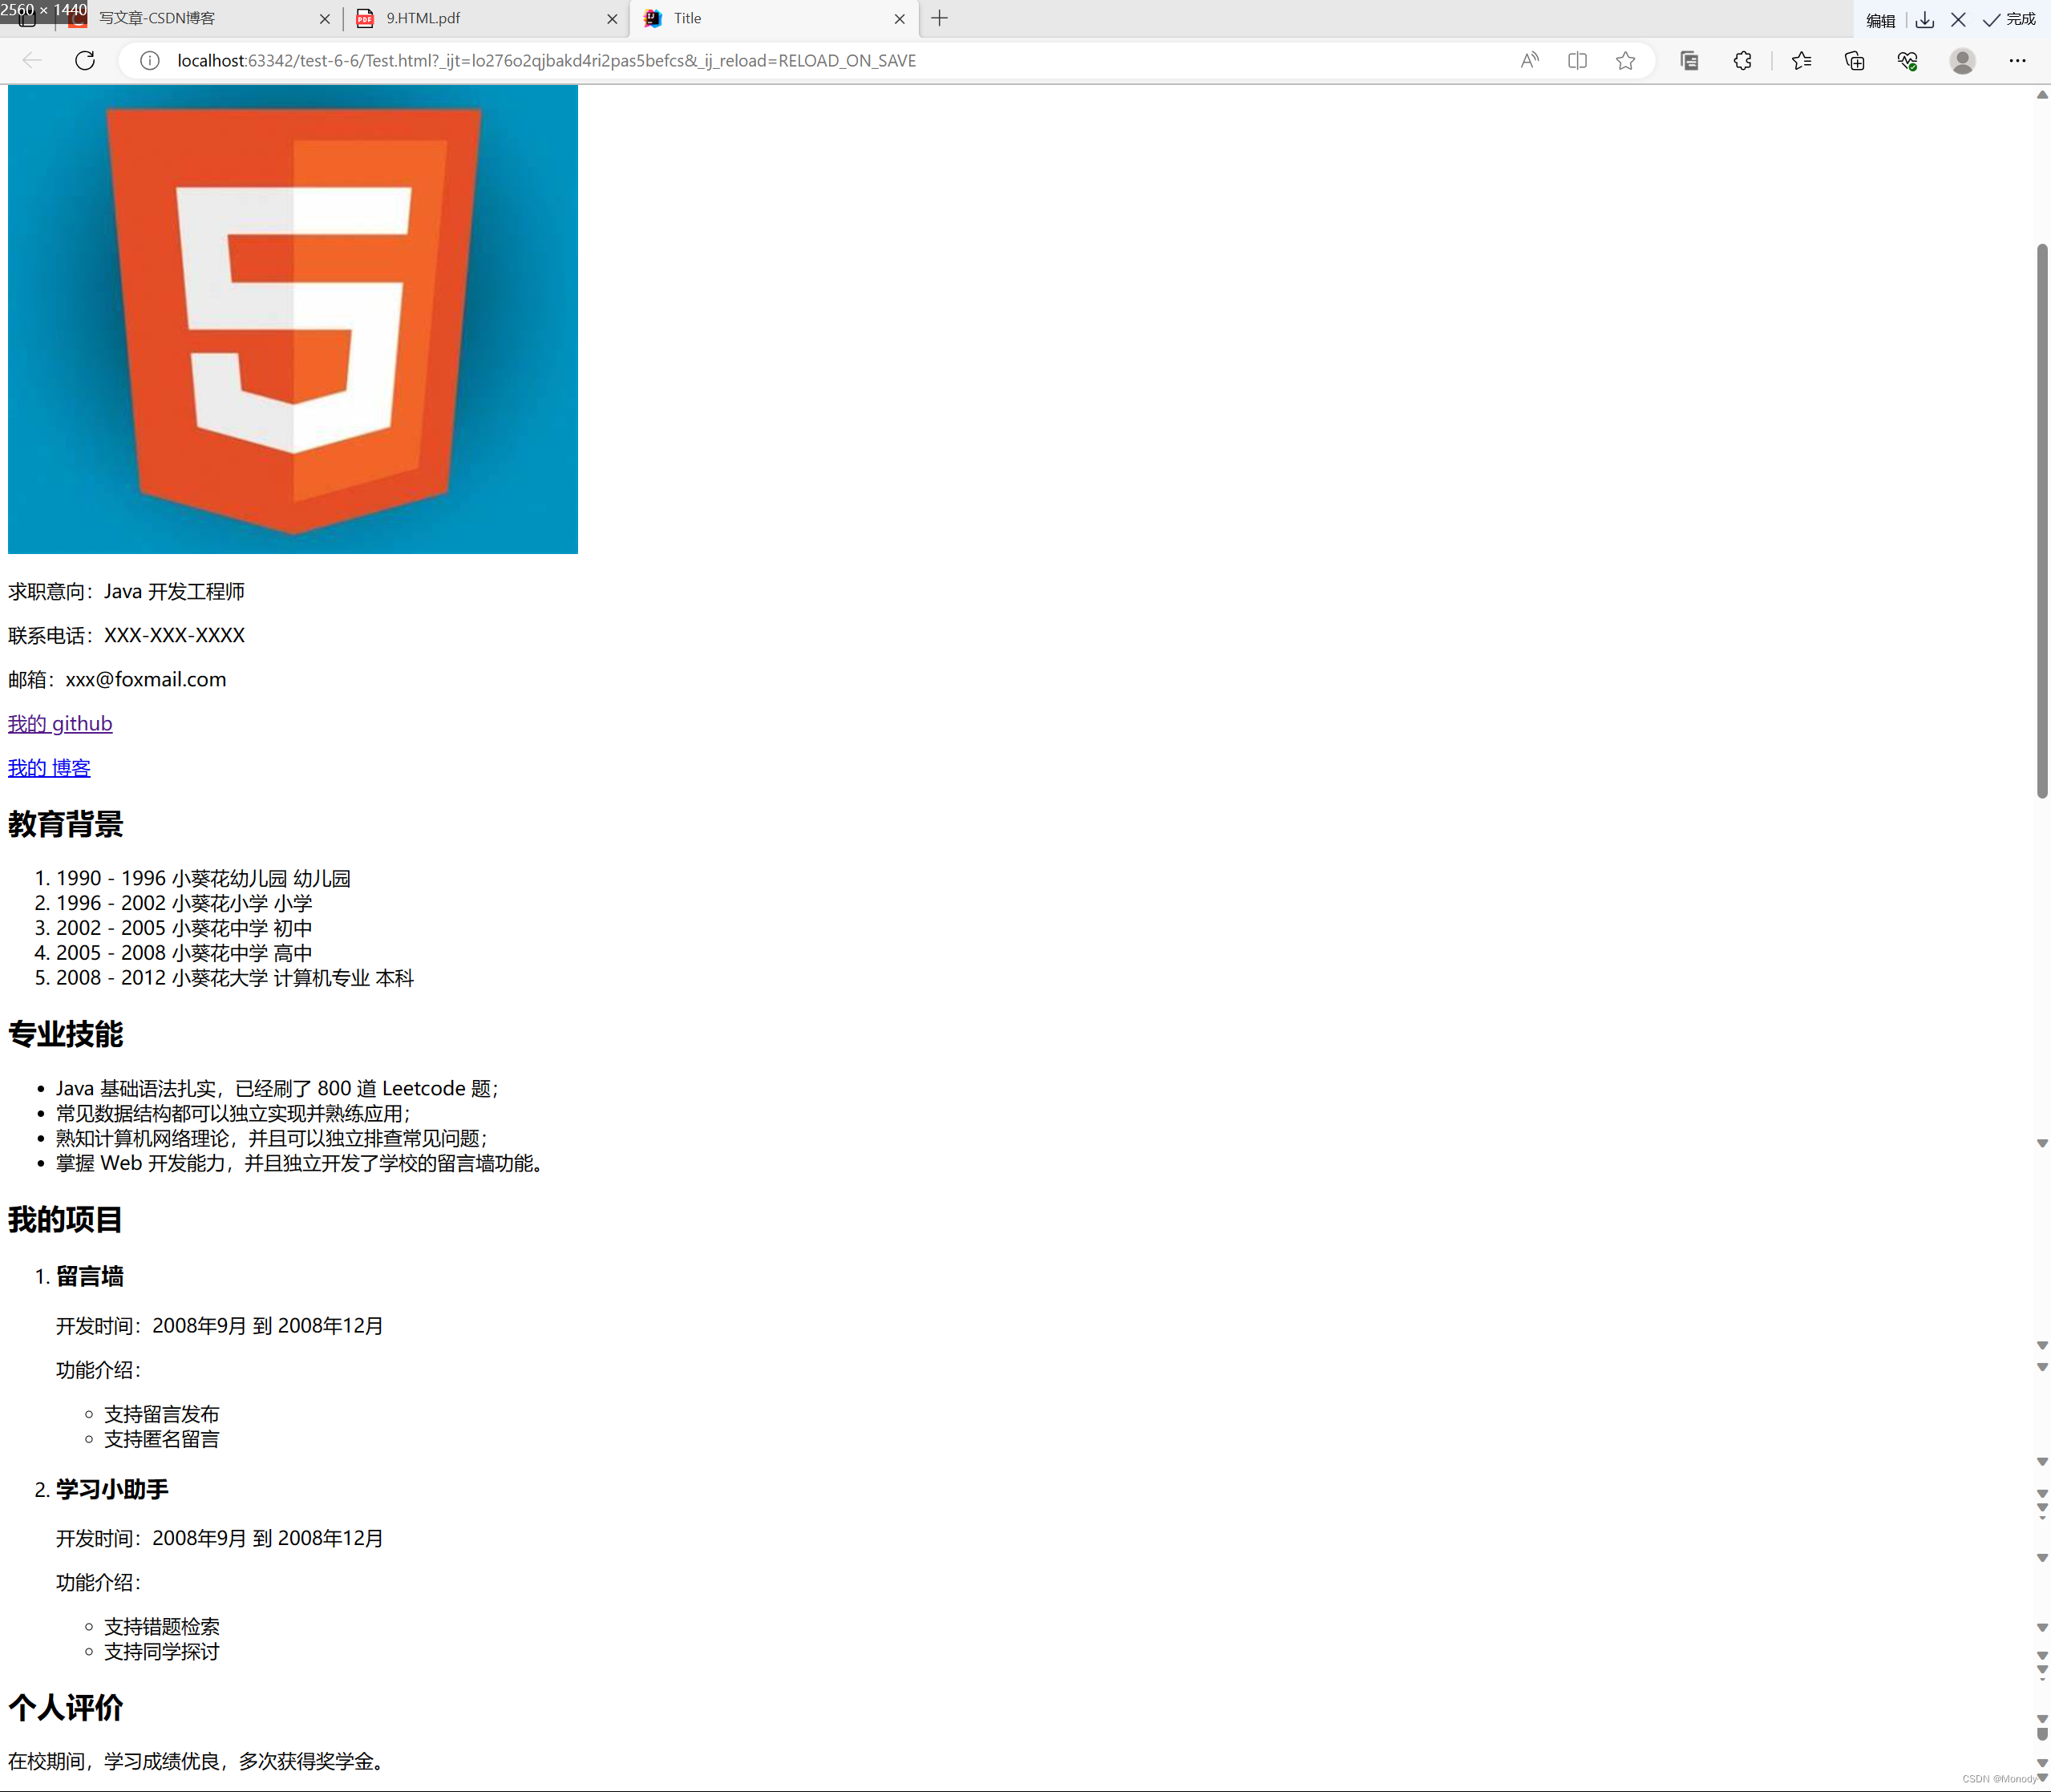The image size is (2051, 1792).
Task: Close the 写文章-CSDN博客 tab
Action: click(x=324, y=19)
